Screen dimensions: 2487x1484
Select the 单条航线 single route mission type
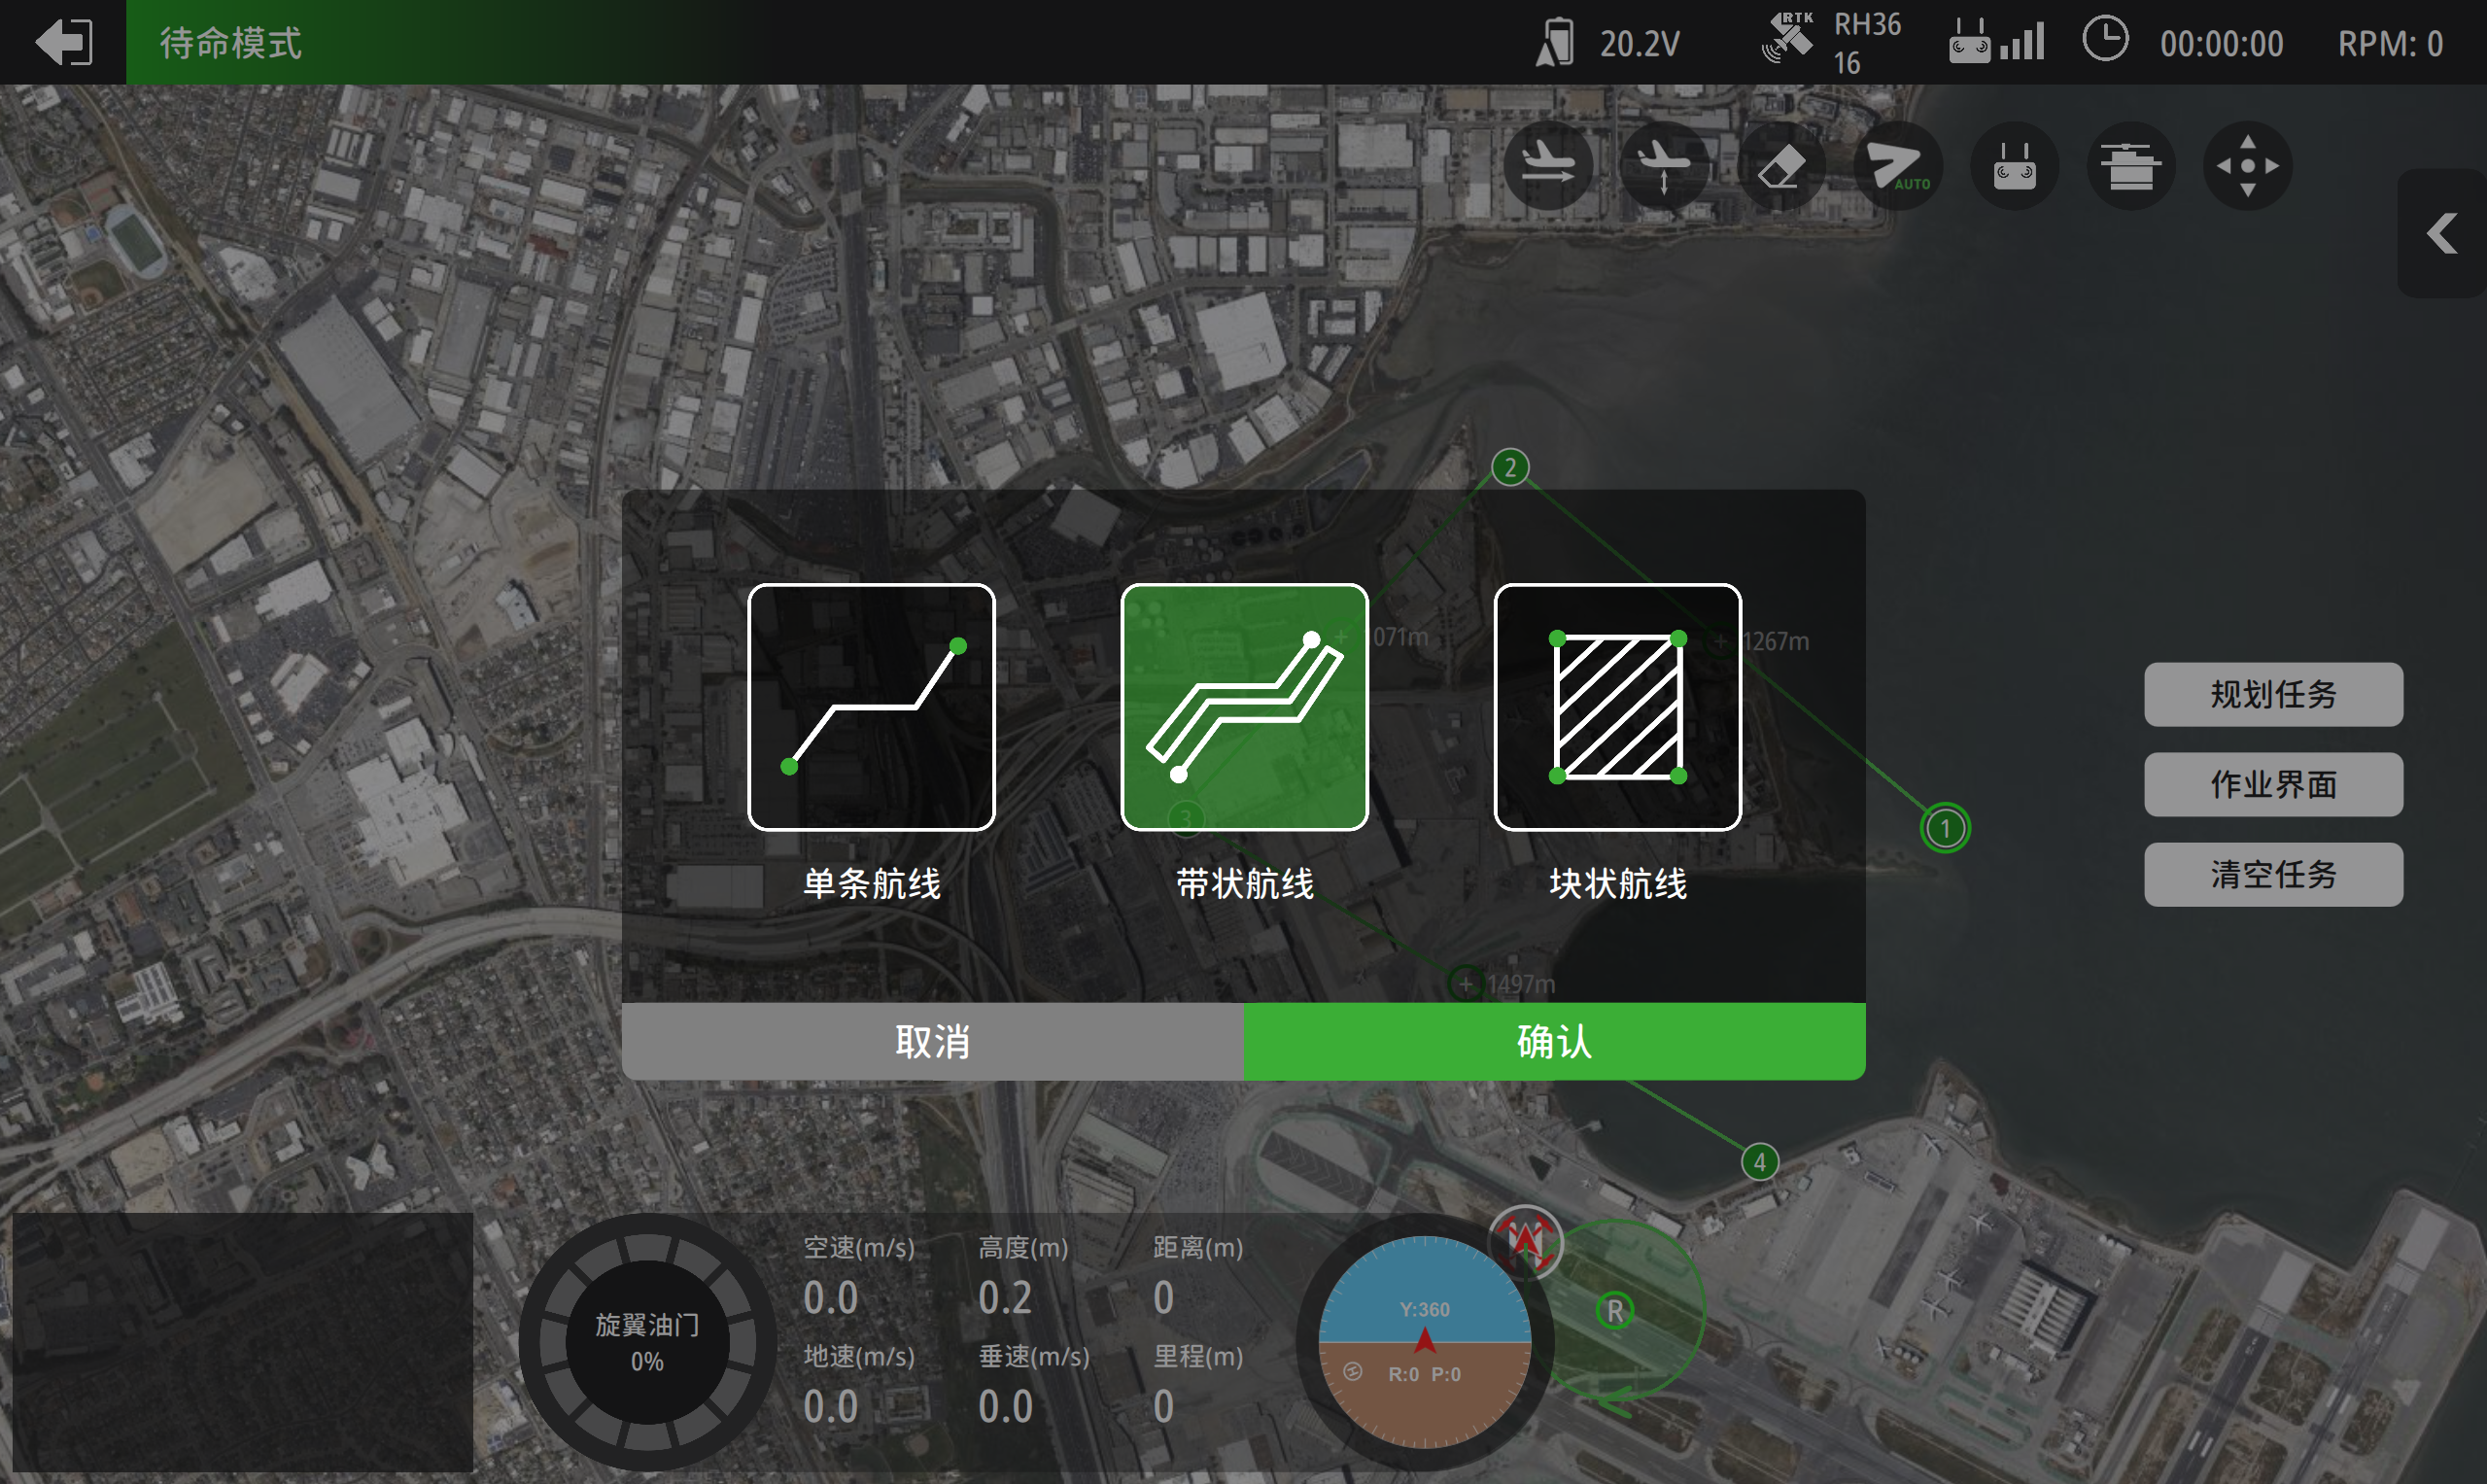(x=871, y=705)
